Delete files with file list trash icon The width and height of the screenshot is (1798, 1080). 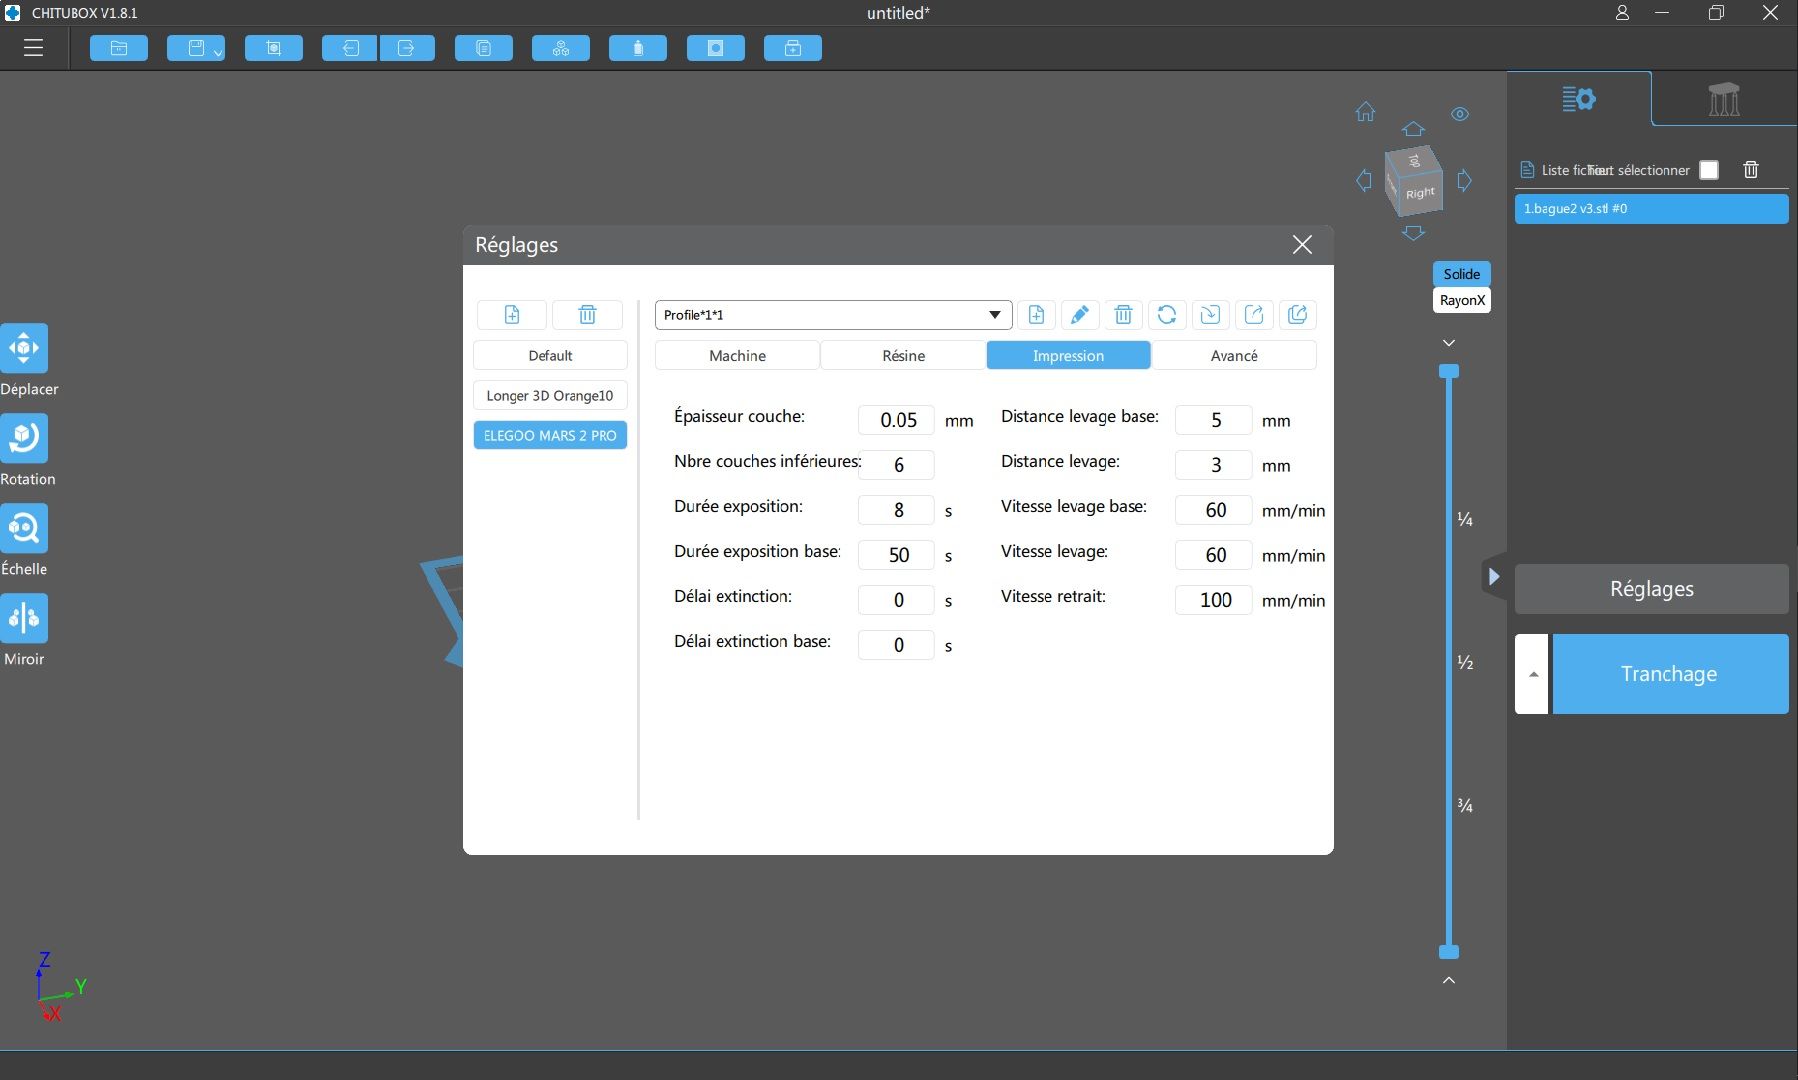(1751, 170)
